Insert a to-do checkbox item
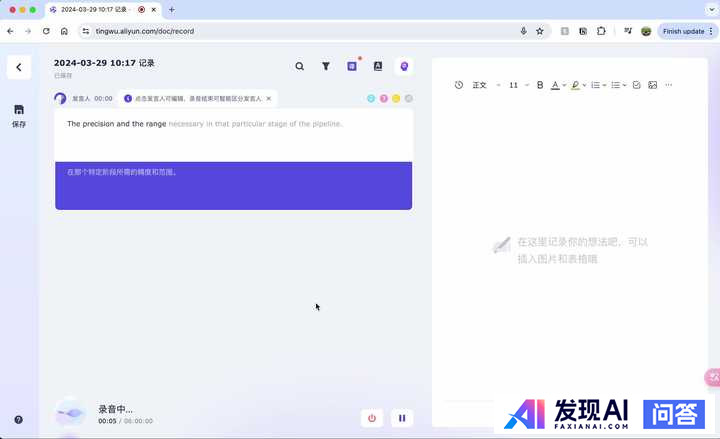Viewport: 720px width, 439px height. (636, 85)
